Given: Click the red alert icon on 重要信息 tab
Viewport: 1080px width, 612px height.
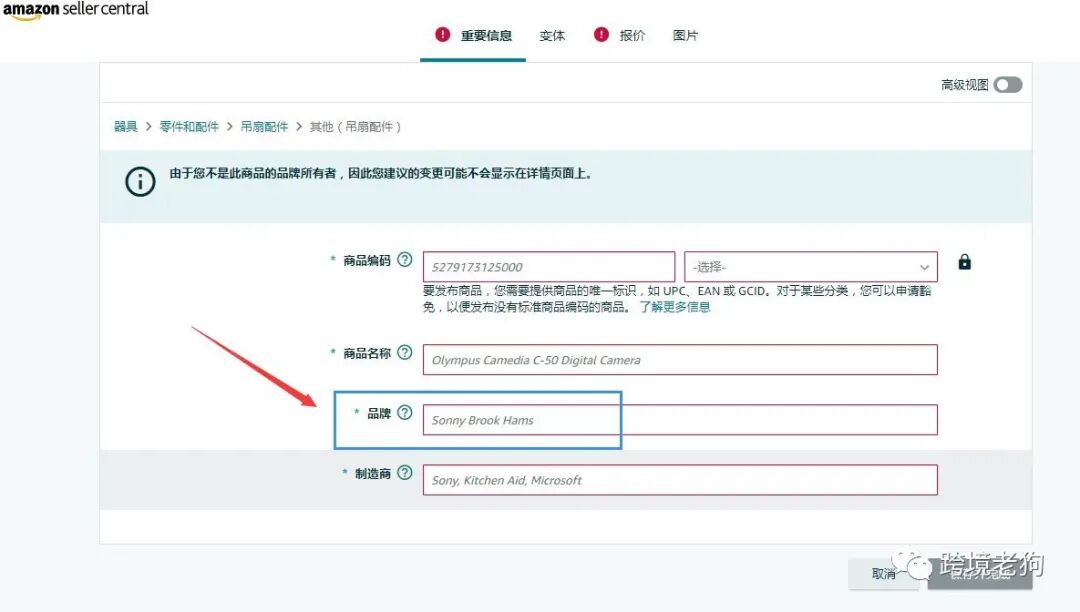Looking at the screenshot, I should click(x=443, y=33).
